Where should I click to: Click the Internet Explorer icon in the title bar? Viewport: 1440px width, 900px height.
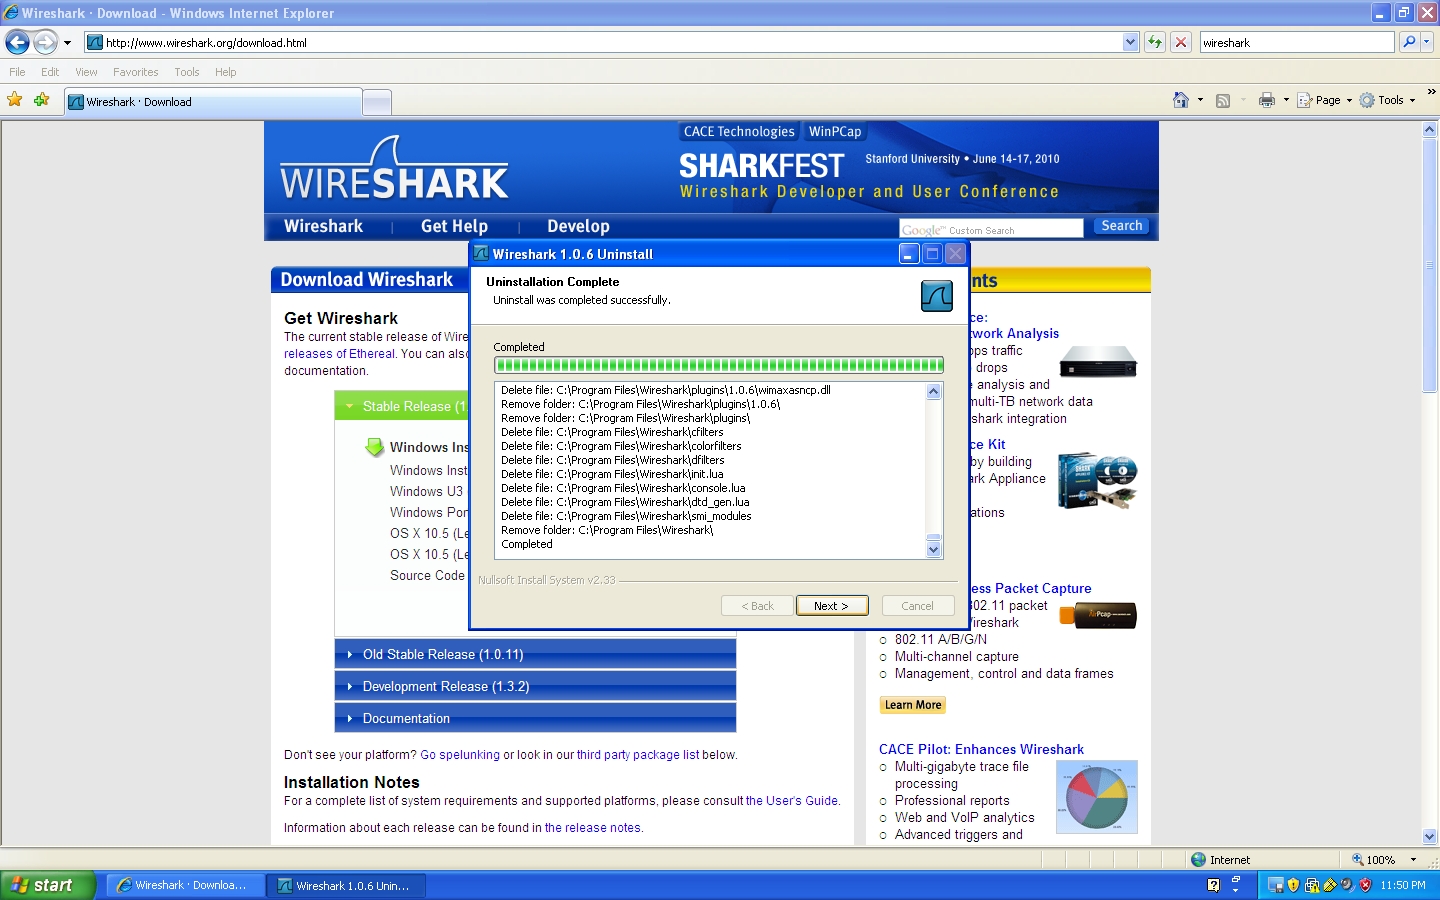[x=11, y=13]
